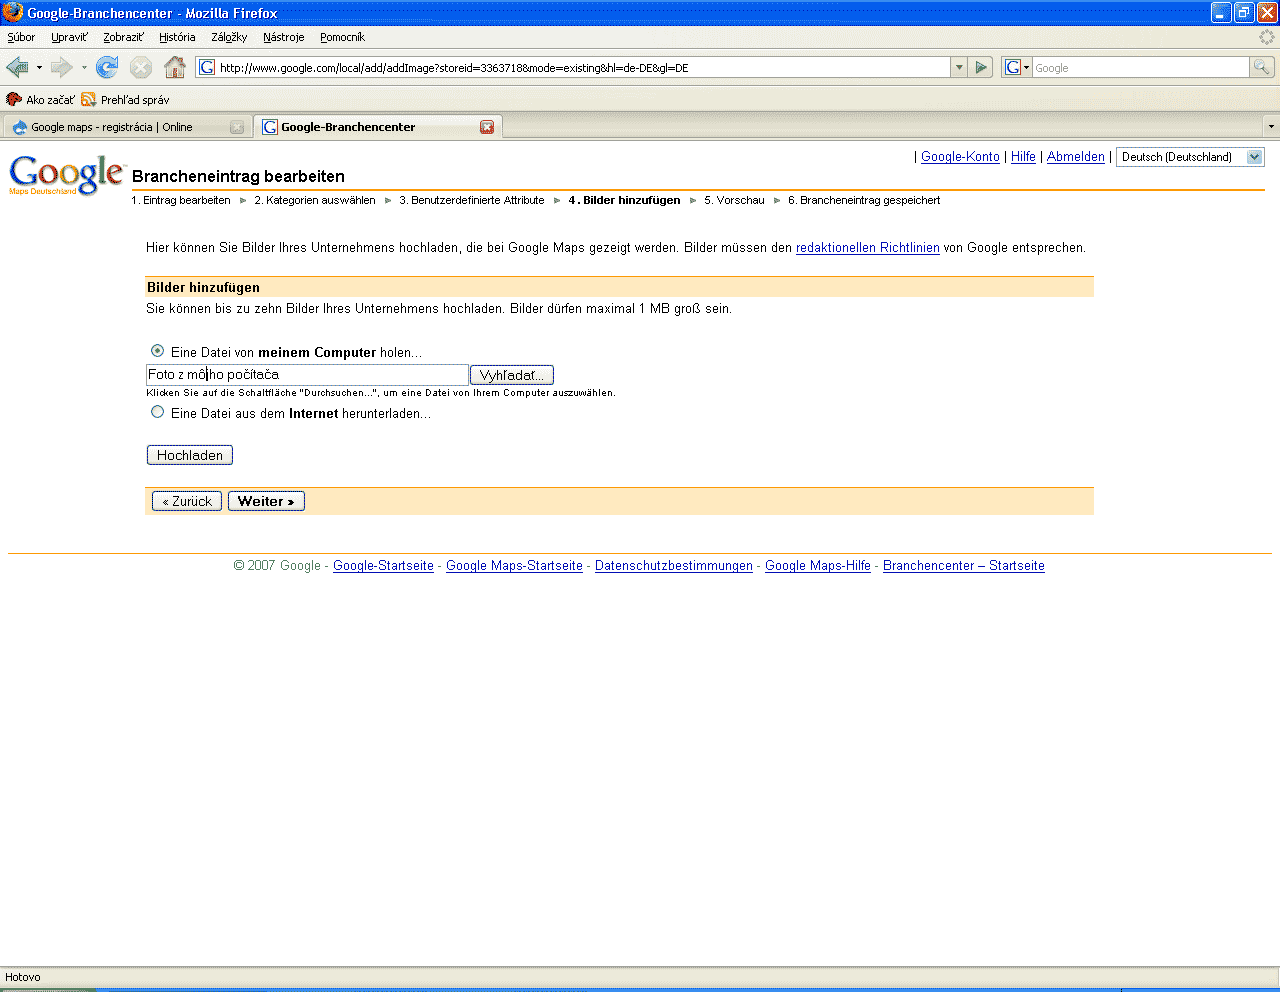
Task: Open the Upraviť menu
Action: click(70, 37)
